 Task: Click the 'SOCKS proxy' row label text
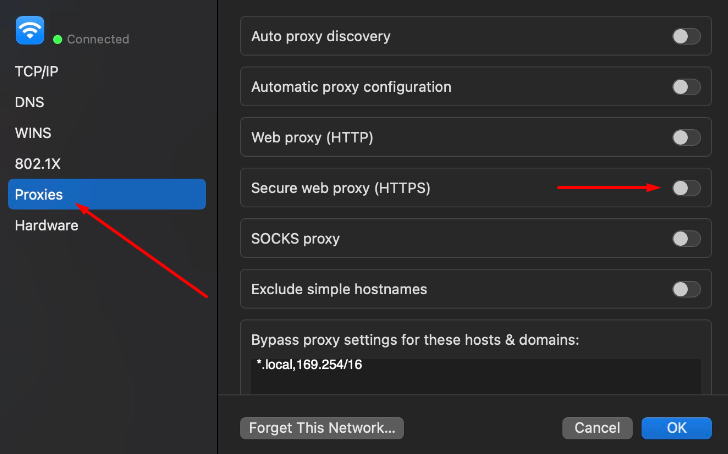click(x=295, y=239)
